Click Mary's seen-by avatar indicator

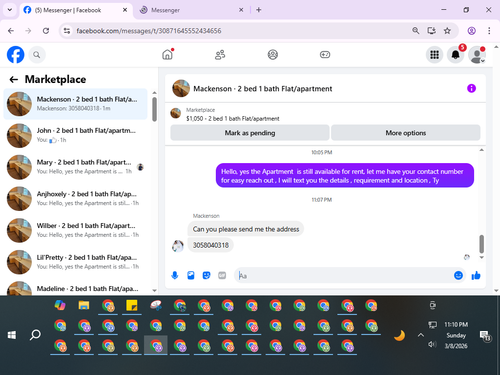140,167
